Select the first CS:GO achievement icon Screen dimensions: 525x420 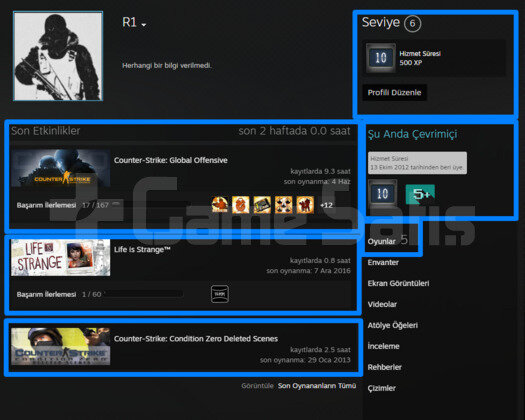(220, 205)
